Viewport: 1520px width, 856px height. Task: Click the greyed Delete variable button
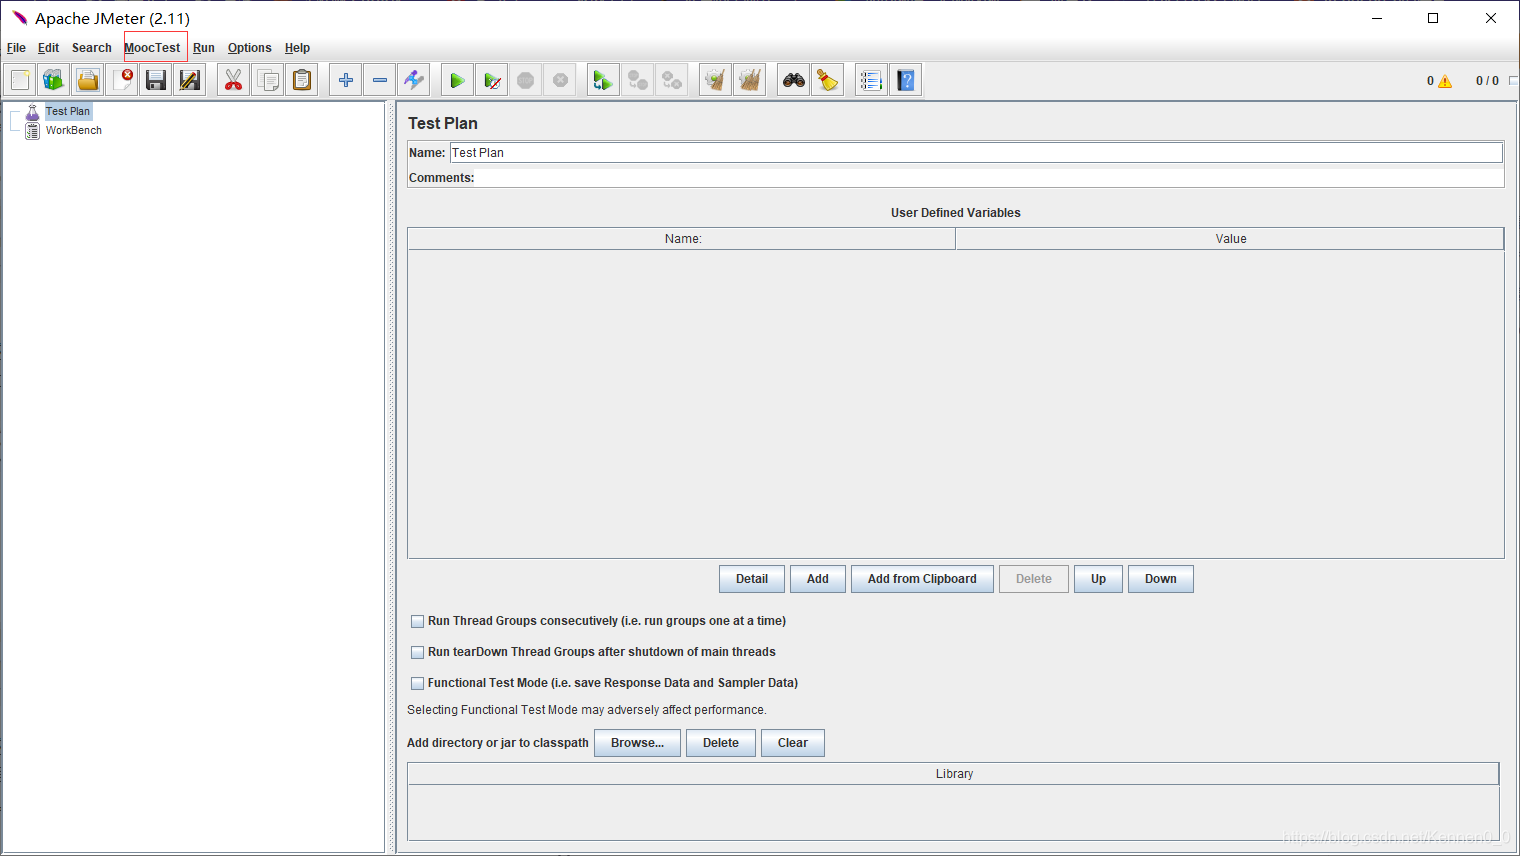[1034, 579]
